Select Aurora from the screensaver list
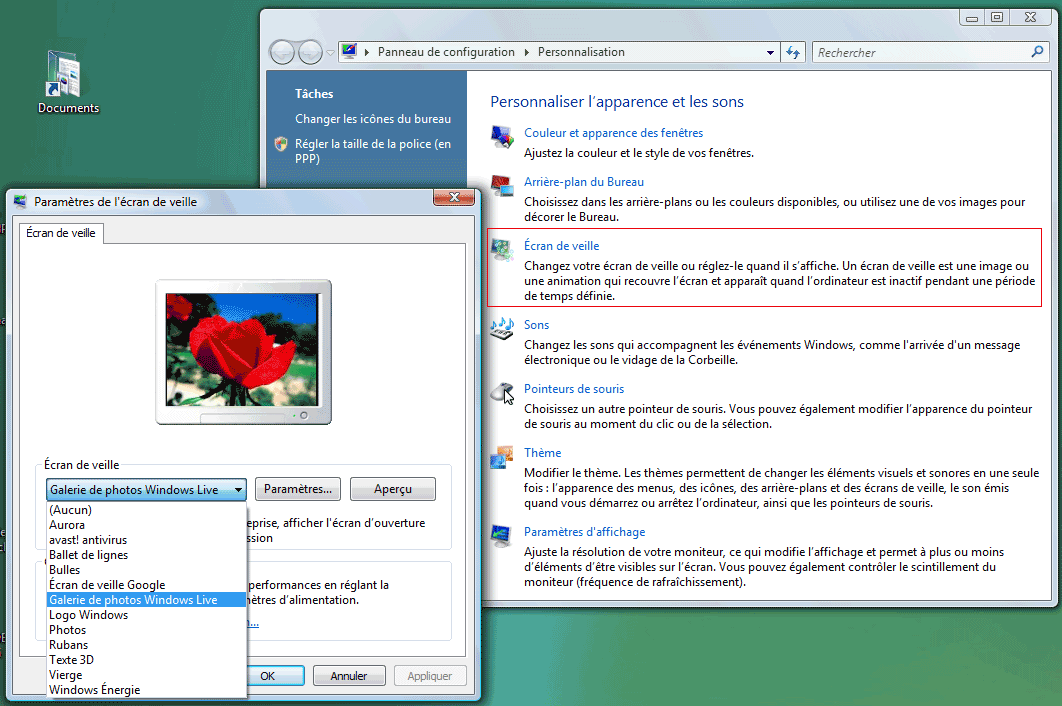 coord(67,525)
